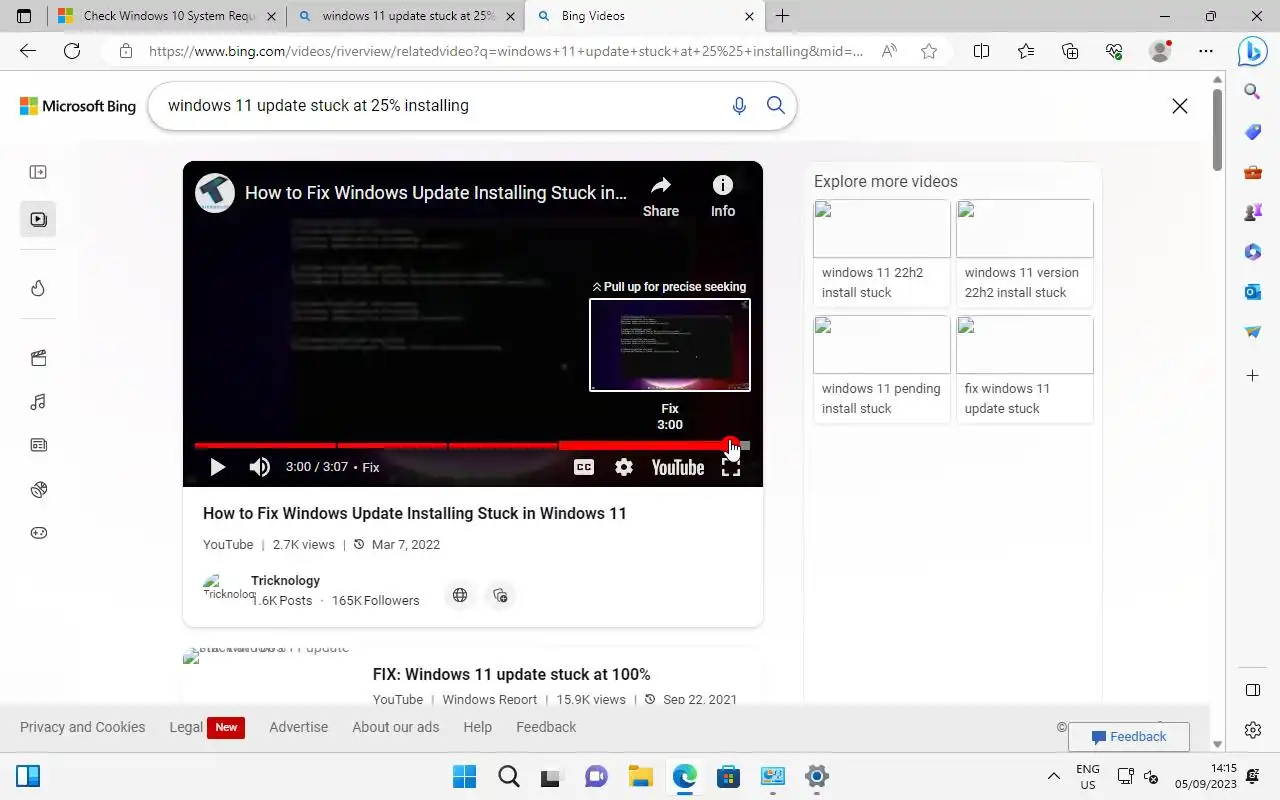Open Edge sidebar Outlook icon
The height and width of the screenshot is (800, 1280).
click(x=1253, y=292)
